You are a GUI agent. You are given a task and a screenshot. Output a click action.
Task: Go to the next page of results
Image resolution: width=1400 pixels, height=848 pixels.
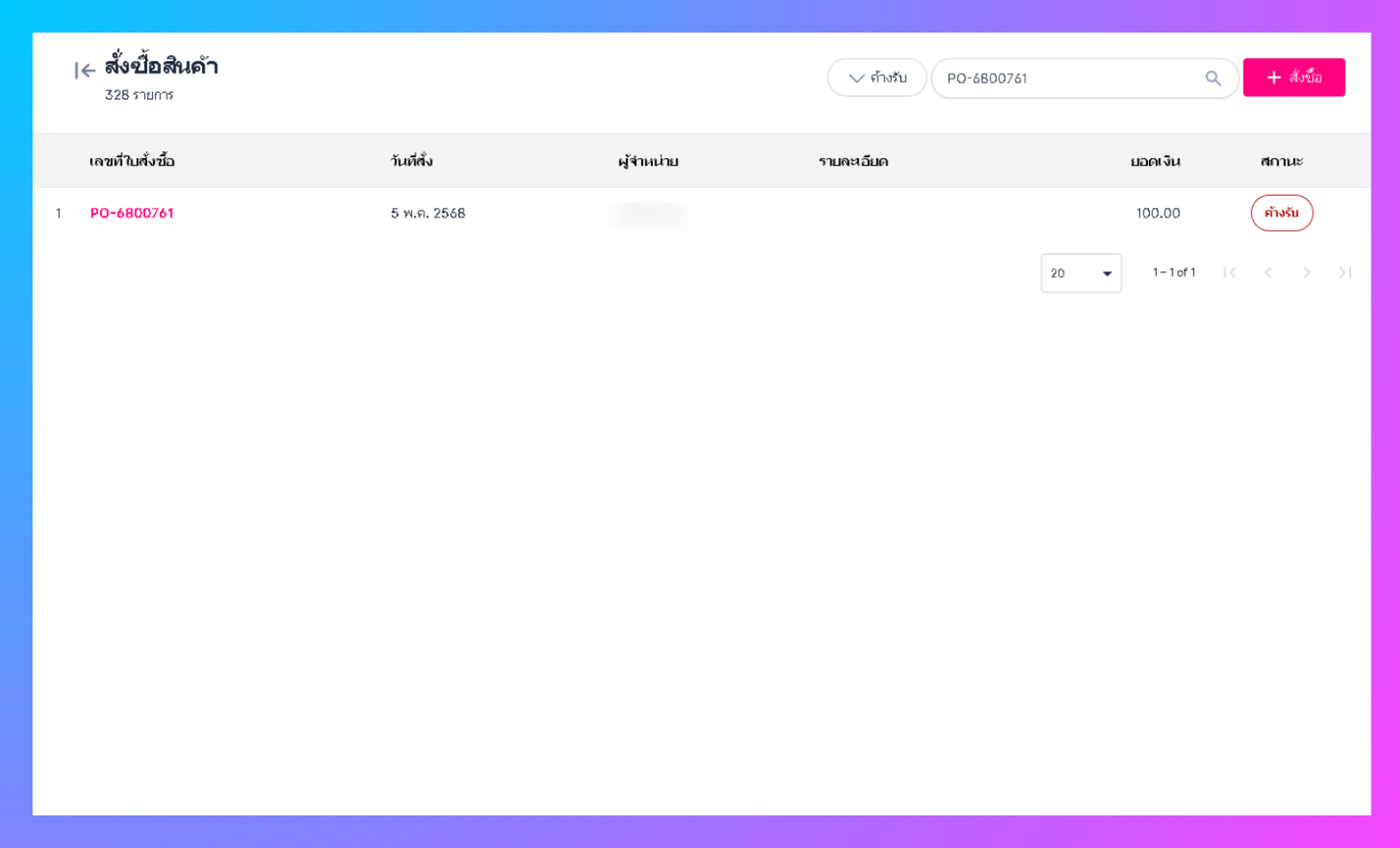(x=1306, y=272)
